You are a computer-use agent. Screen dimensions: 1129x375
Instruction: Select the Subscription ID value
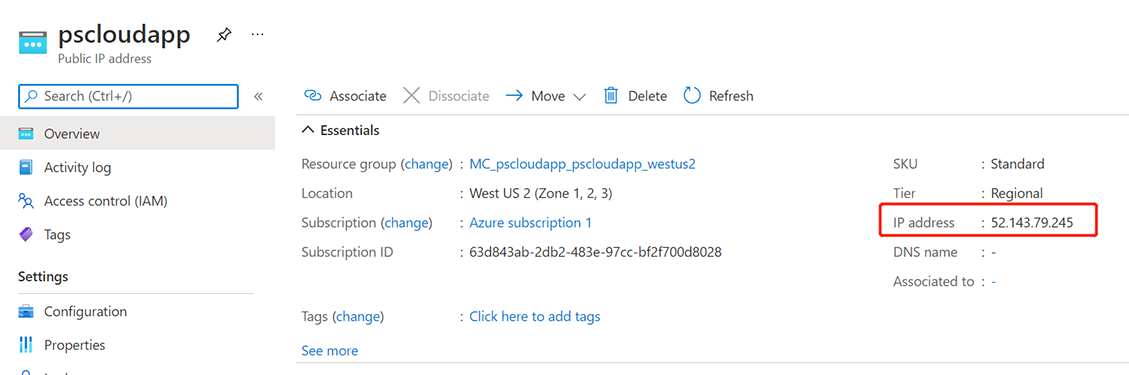coord(595,253)
